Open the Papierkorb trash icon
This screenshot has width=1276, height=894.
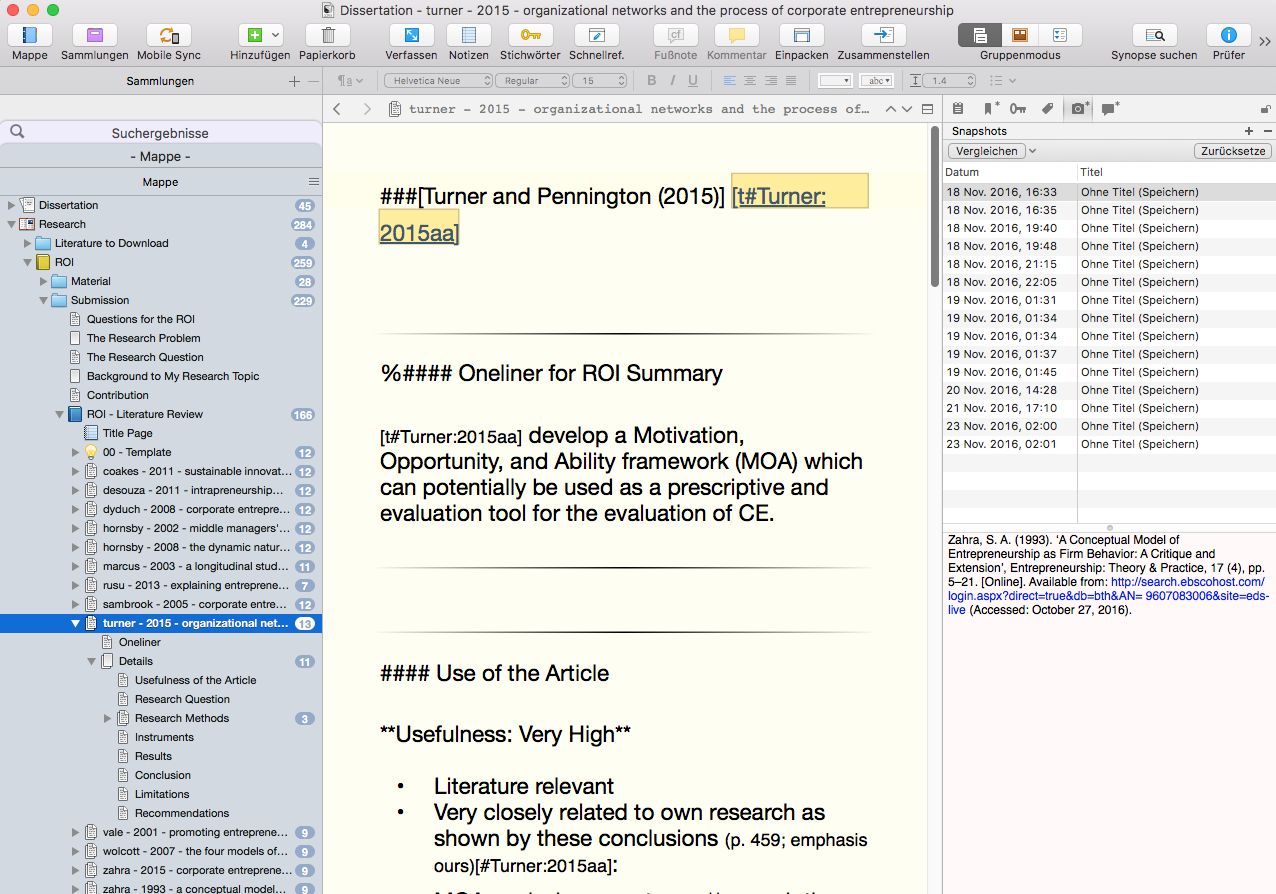tap(327, 36)
